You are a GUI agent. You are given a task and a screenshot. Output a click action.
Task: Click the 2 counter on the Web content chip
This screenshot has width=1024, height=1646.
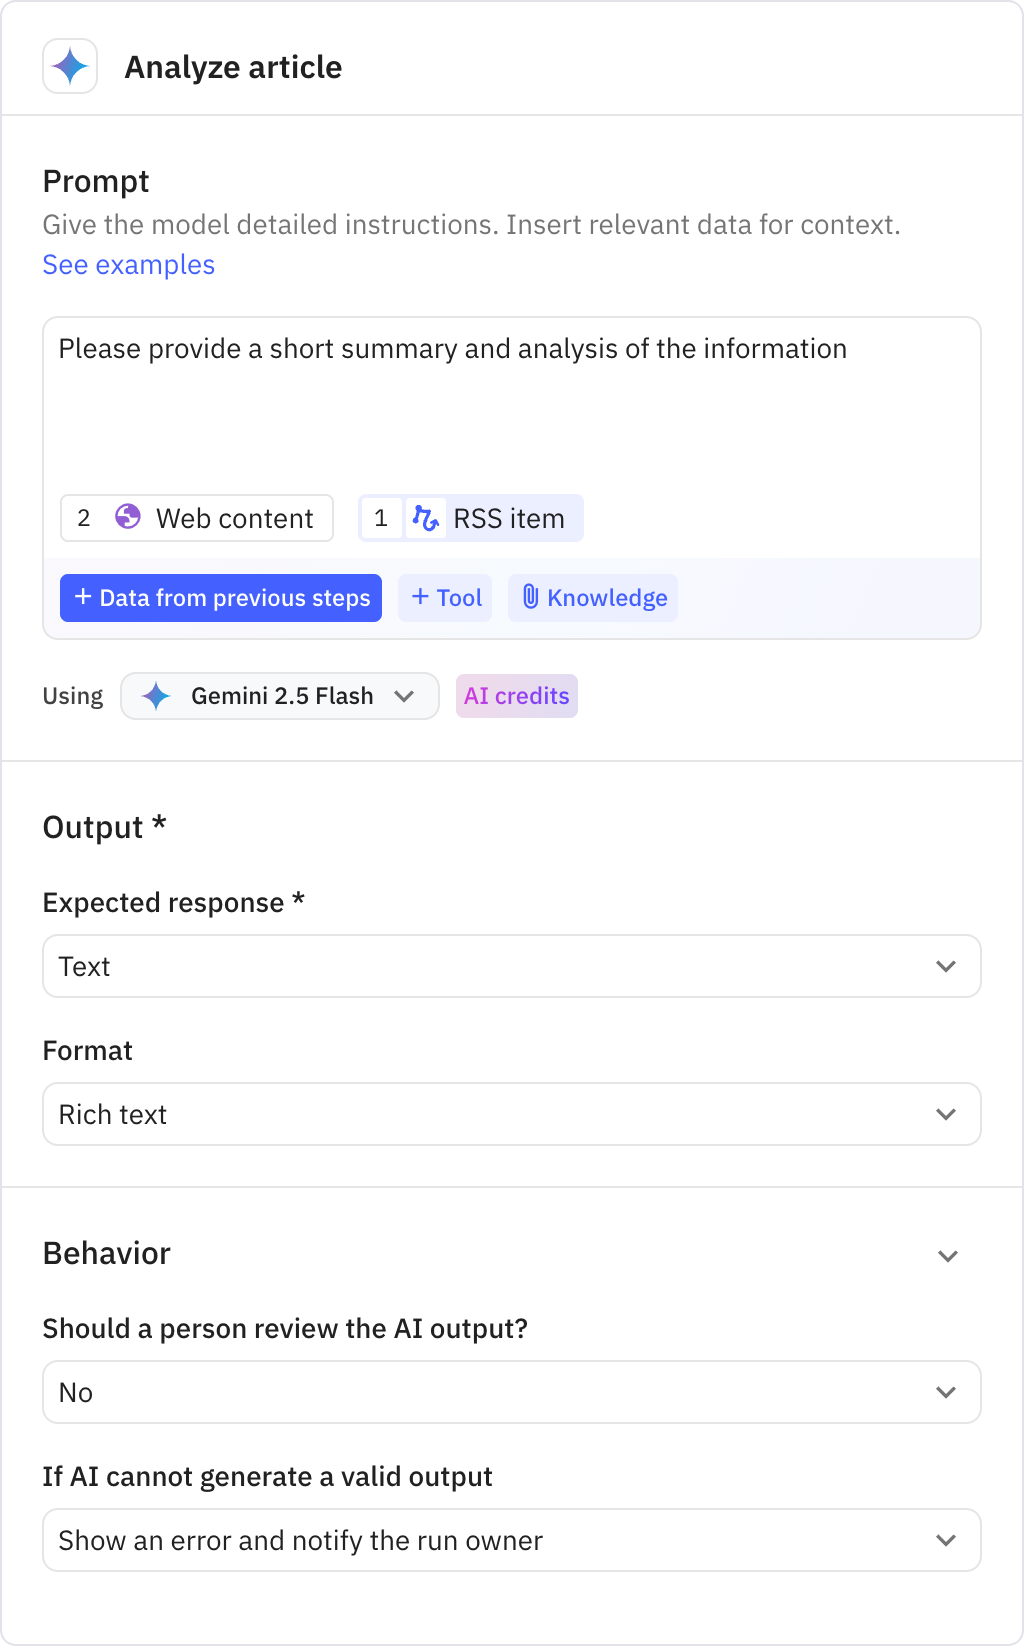click(84, 518)
